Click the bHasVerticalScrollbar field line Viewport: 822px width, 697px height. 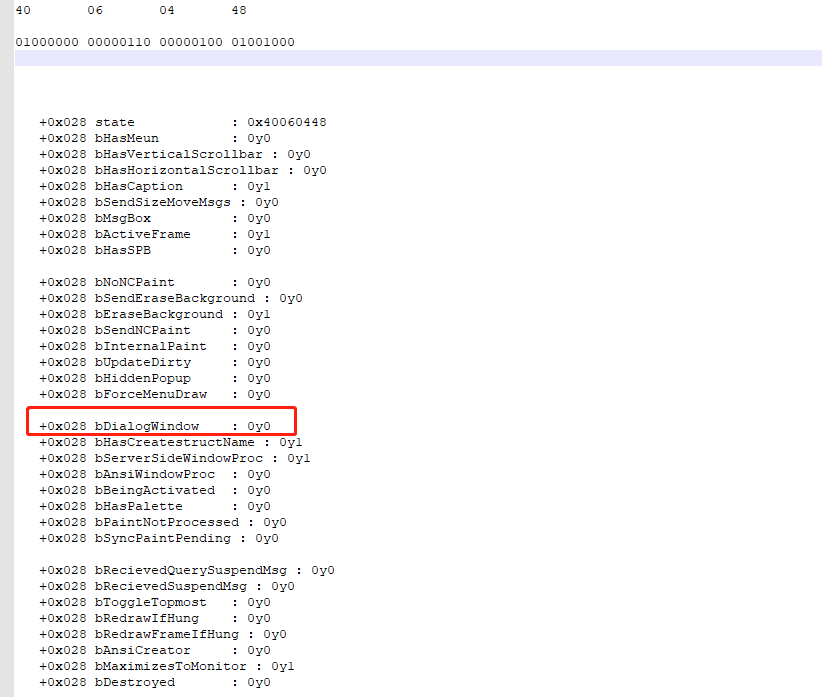click(175, 155)
